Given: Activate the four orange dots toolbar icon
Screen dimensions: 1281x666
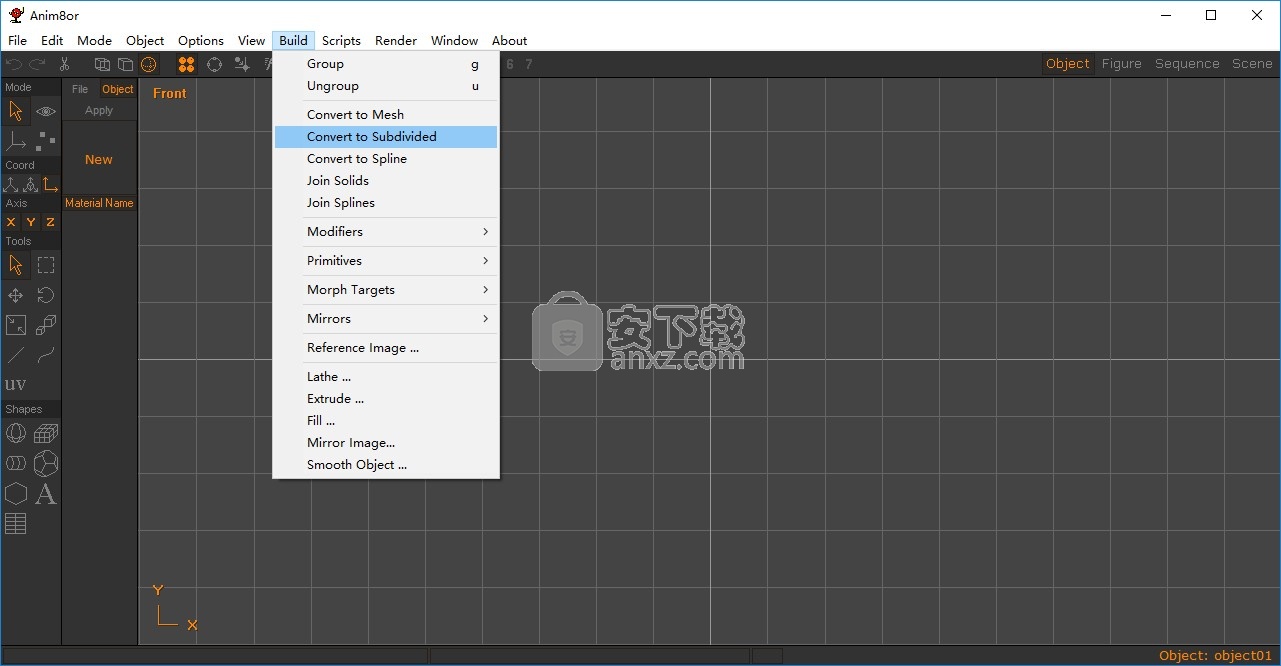Looking at the screenshot, I should click(186, 64).
